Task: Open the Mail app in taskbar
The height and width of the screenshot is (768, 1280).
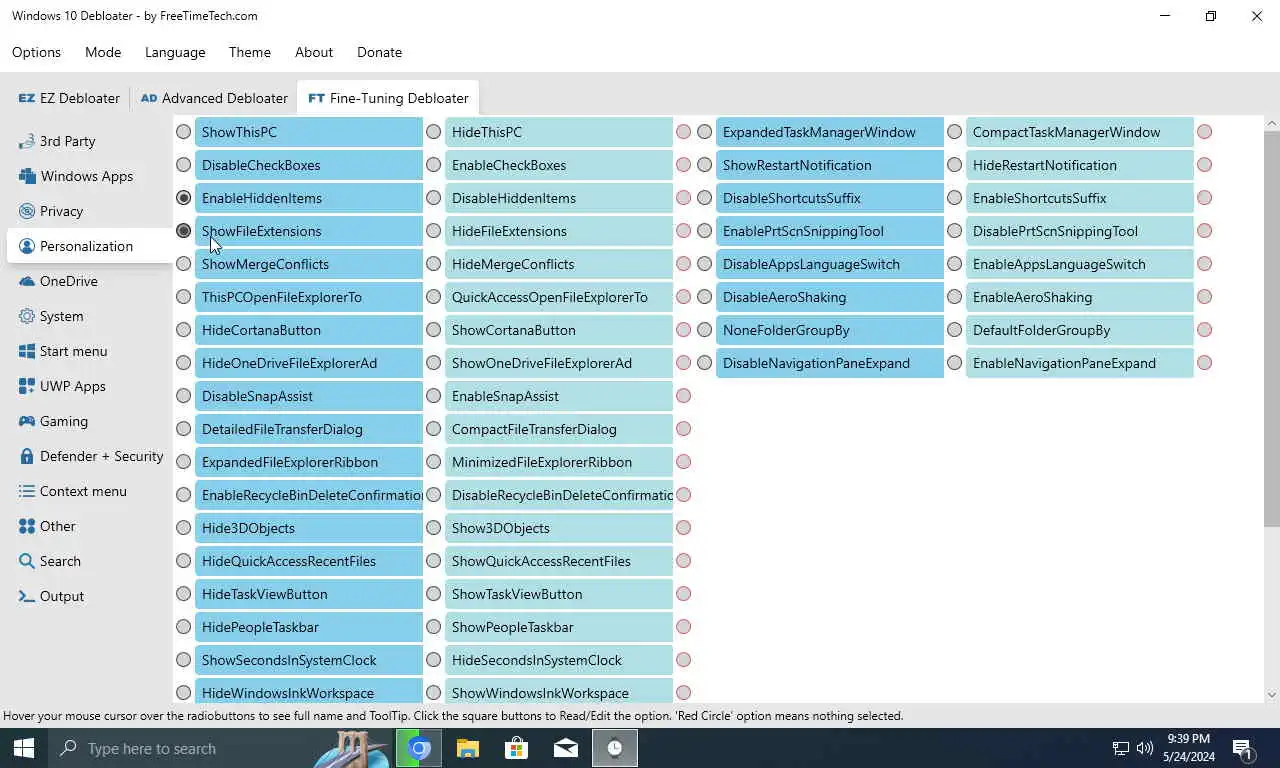Action: point(566,748)
